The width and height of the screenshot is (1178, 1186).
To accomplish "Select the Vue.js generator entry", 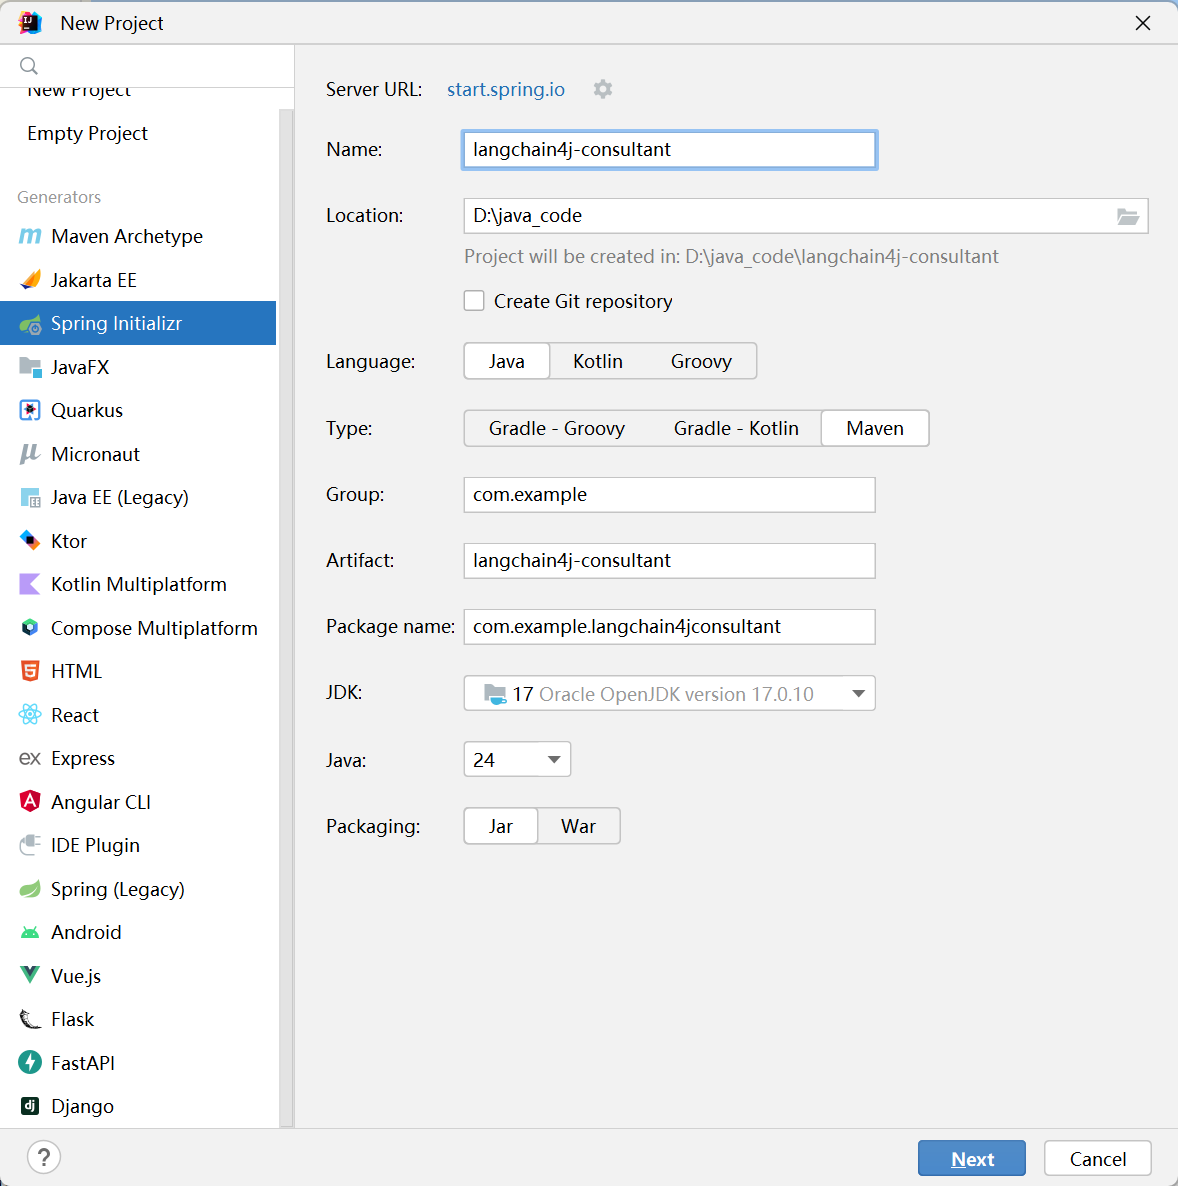I will 138,976.
